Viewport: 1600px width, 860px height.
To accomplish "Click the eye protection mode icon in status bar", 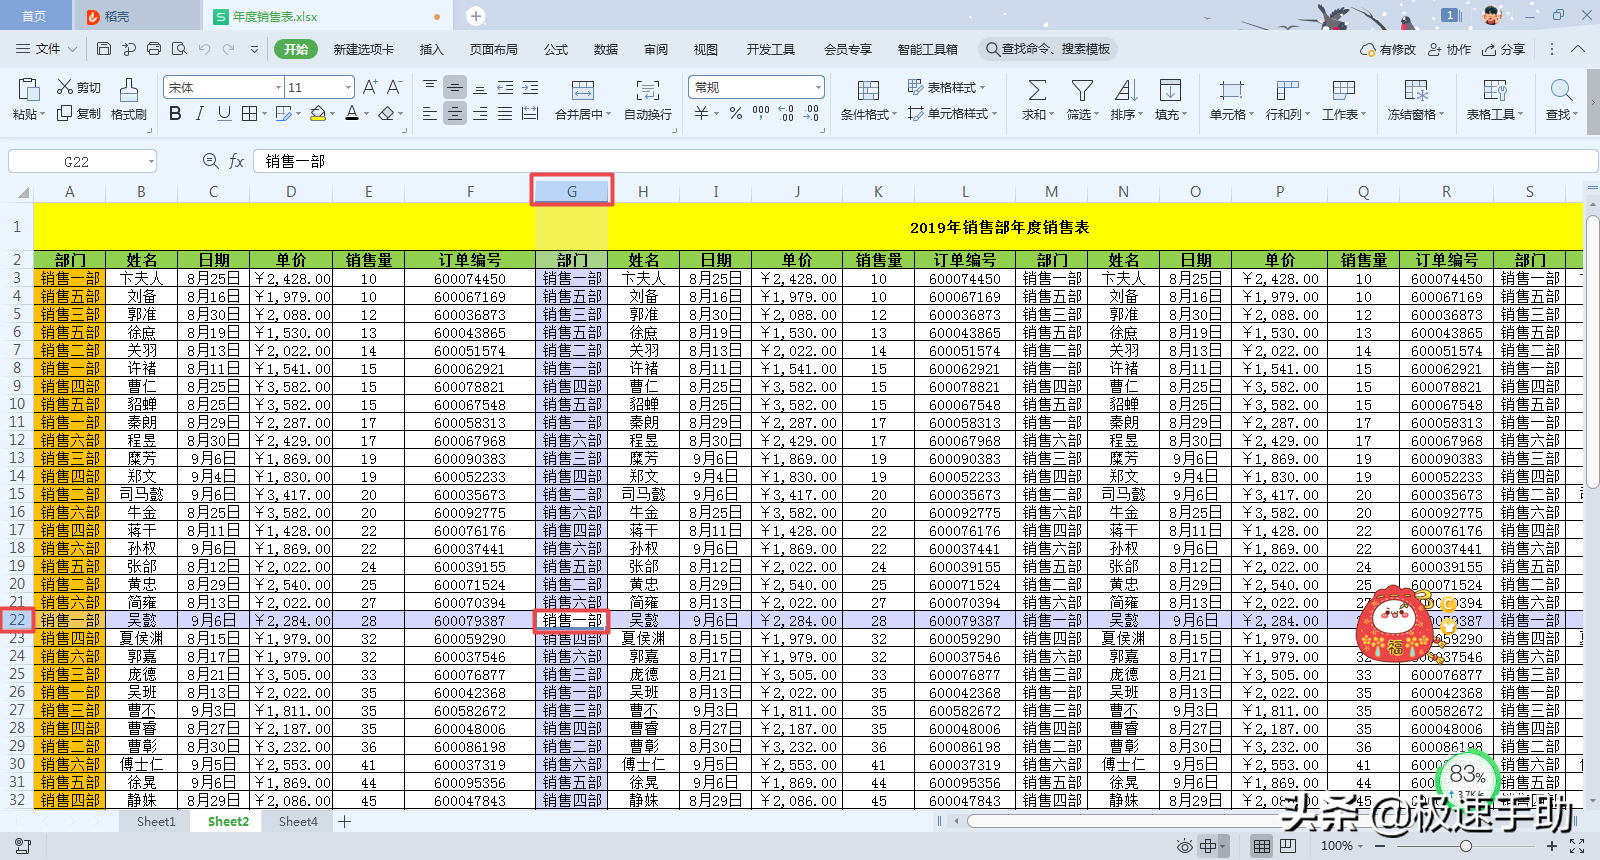I will [1184, 846].
